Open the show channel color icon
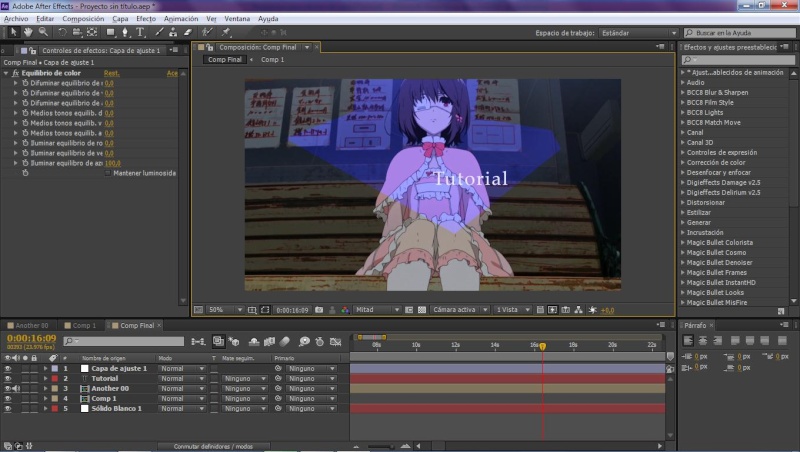This screenshot has height=452, width=800. tap(345, 310)
